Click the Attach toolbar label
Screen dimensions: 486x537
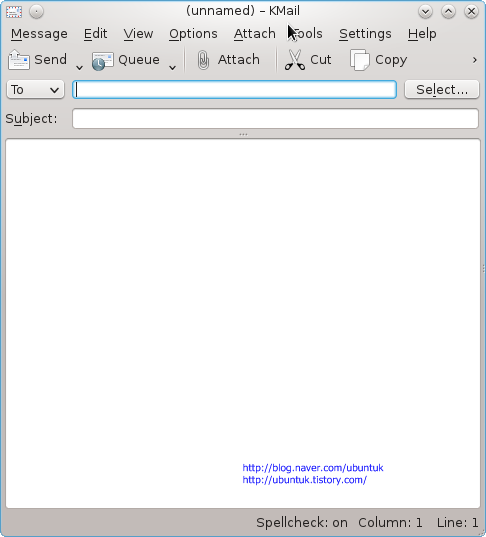(239, 60)
